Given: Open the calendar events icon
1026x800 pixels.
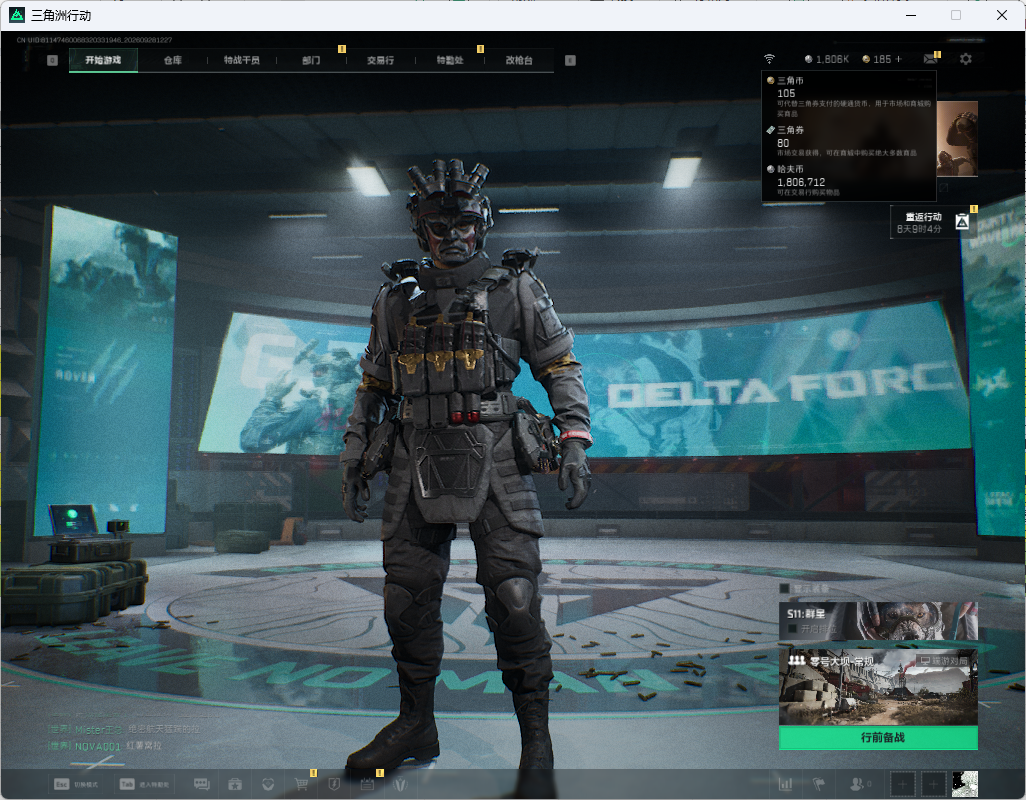Looking at the screenshot, I should pos(367,784).
